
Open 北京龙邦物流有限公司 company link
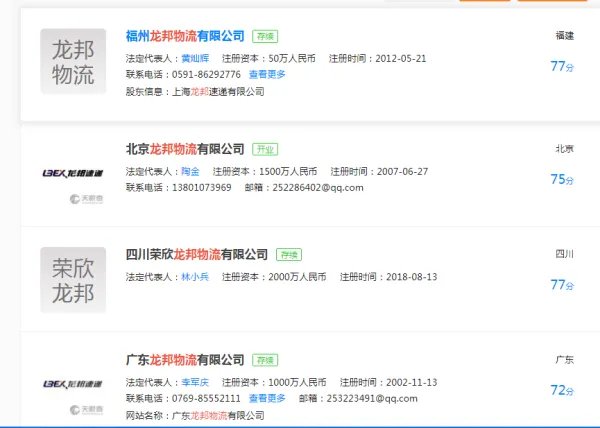(x=185, y=149)
